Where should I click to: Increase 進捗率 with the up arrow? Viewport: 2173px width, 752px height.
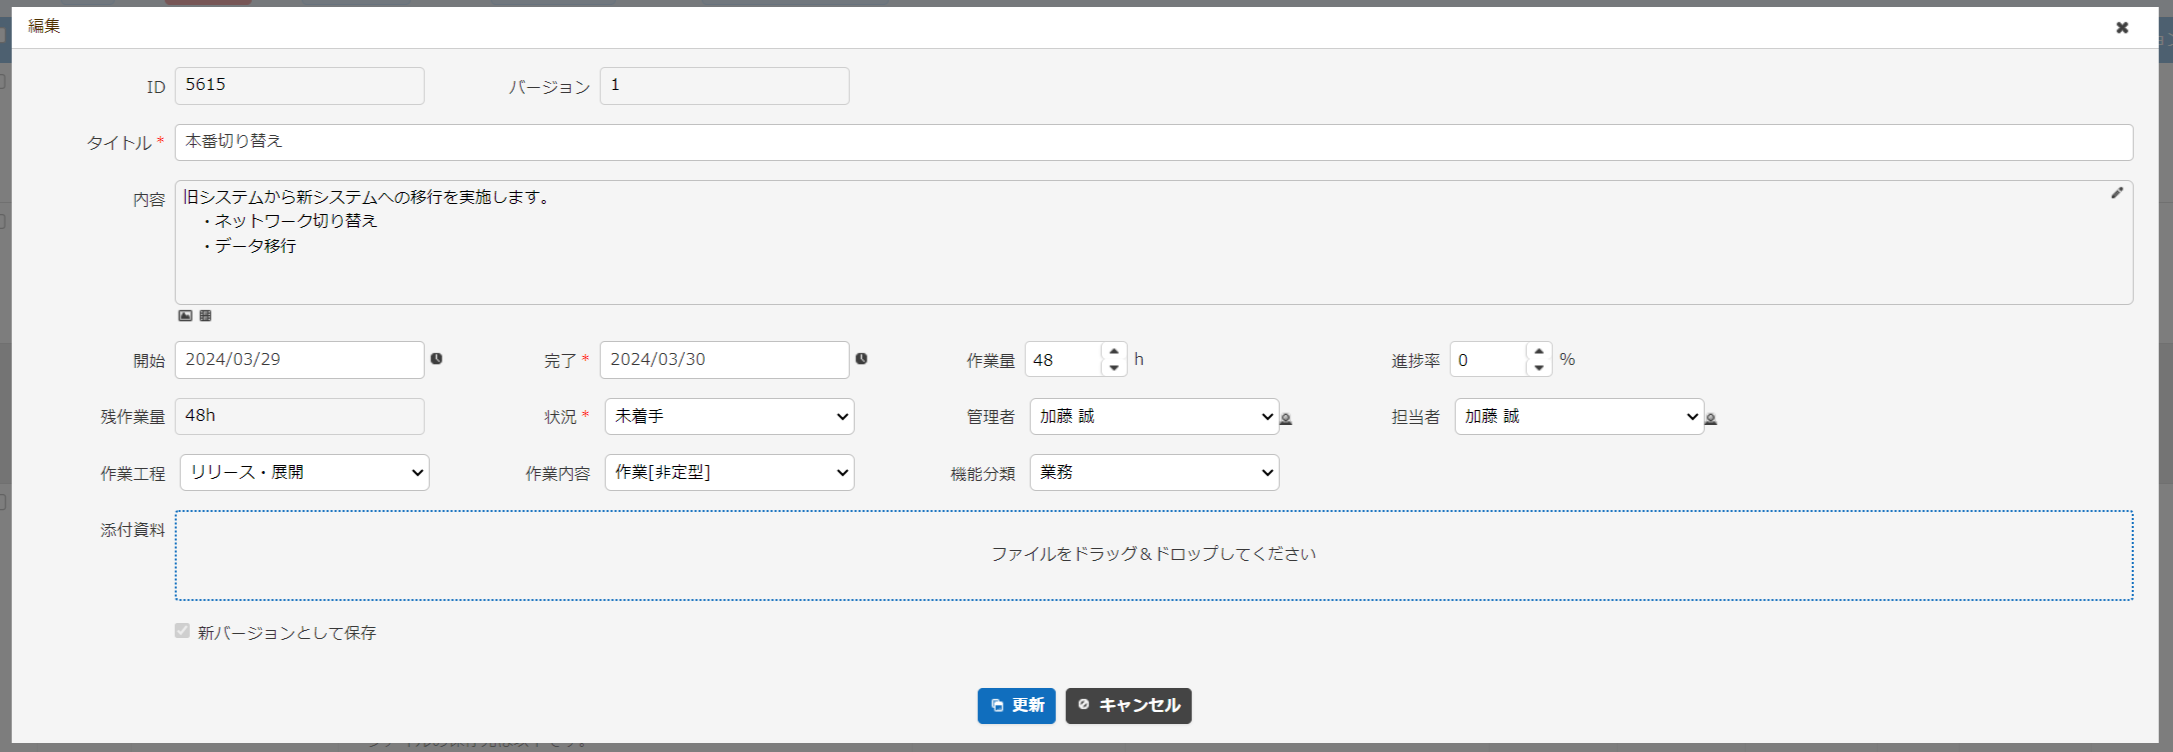pyautogui.click(x=1539, y=351)
